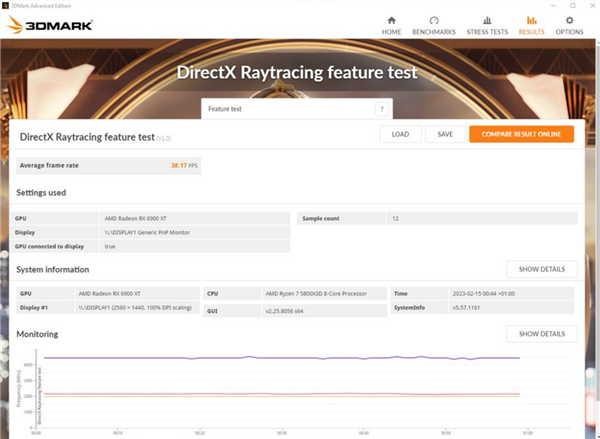Screen dimensions: 600x439
Task: Click the 3DMark logo
Action: click(50, 25)
